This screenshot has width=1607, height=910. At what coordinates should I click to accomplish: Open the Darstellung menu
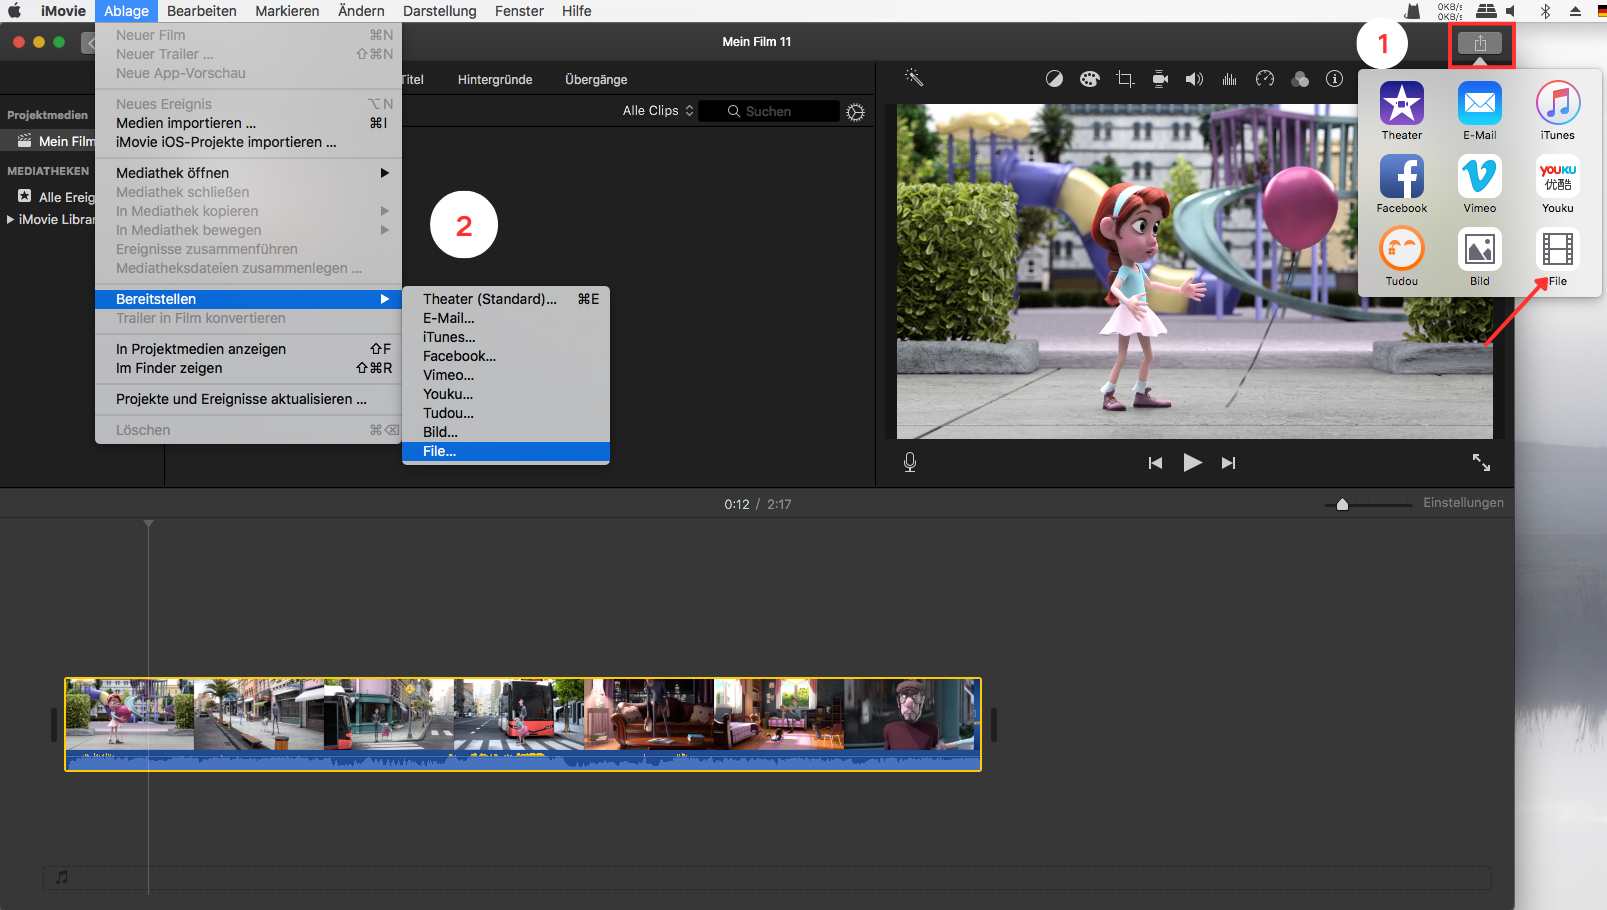click(439, 11)
